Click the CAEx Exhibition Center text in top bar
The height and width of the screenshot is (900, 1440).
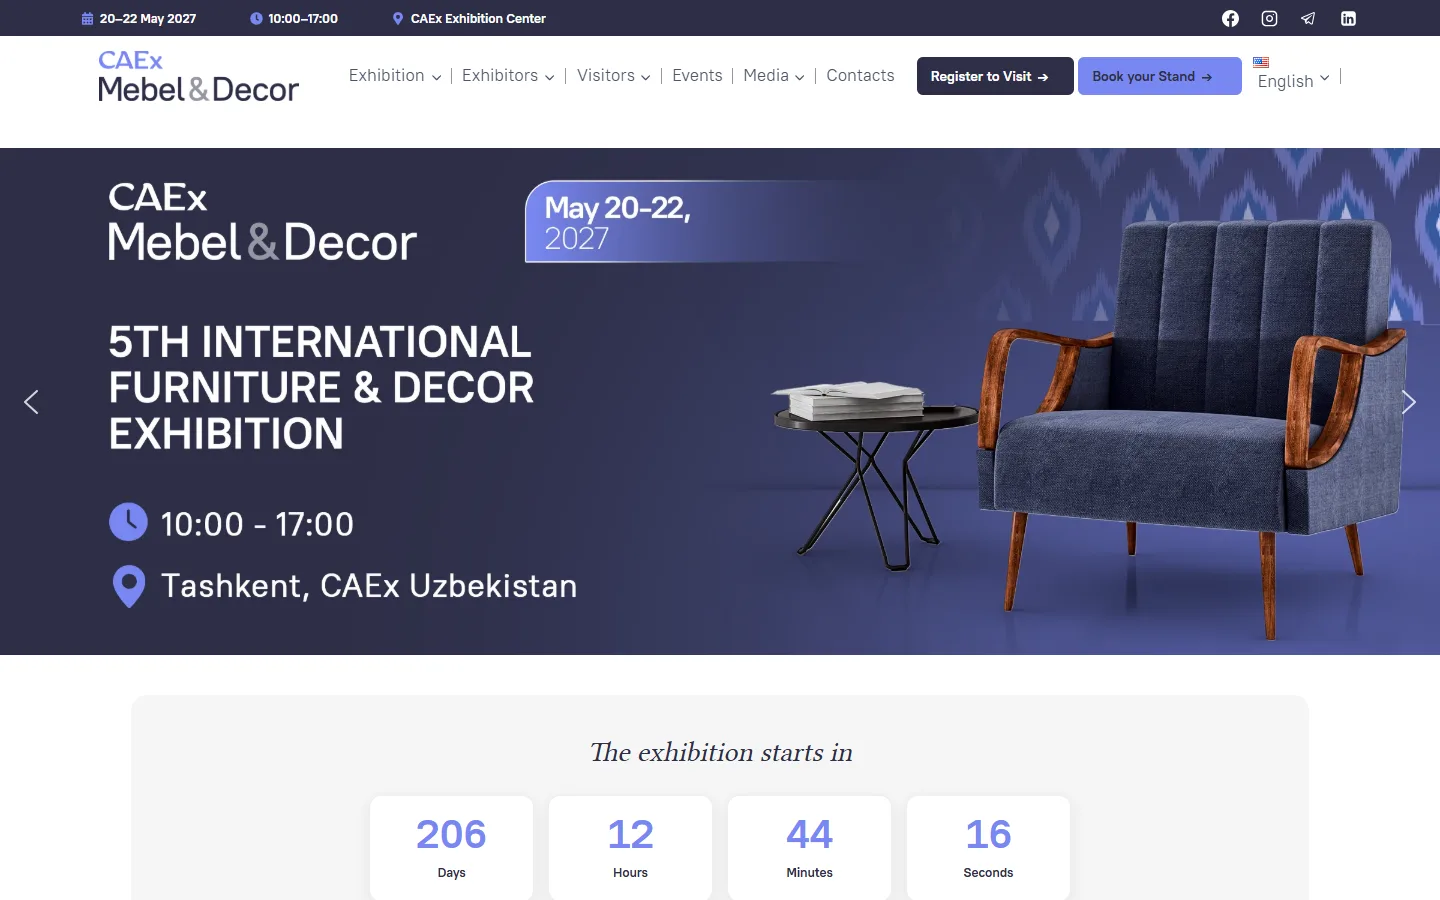tap(478, 19)
